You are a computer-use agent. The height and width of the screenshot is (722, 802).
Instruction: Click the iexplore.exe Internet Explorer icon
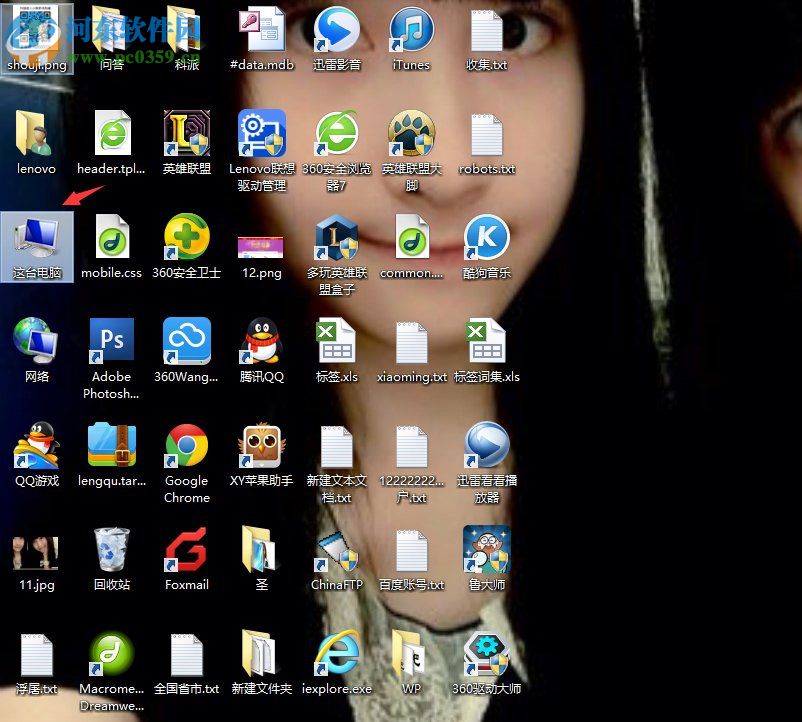click(x=337, y=654)
